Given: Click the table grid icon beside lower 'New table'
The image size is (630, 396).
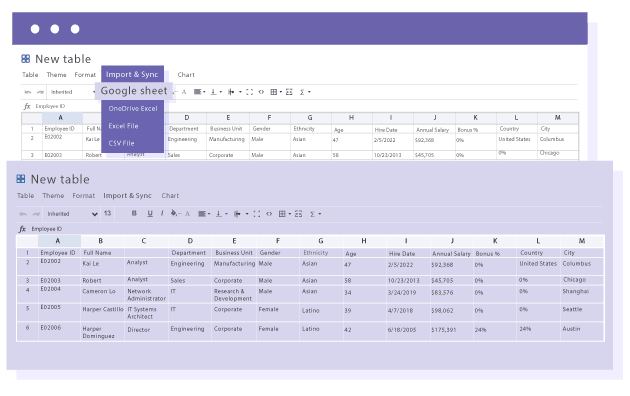Looking at the screenshot, I should (20, 179).
